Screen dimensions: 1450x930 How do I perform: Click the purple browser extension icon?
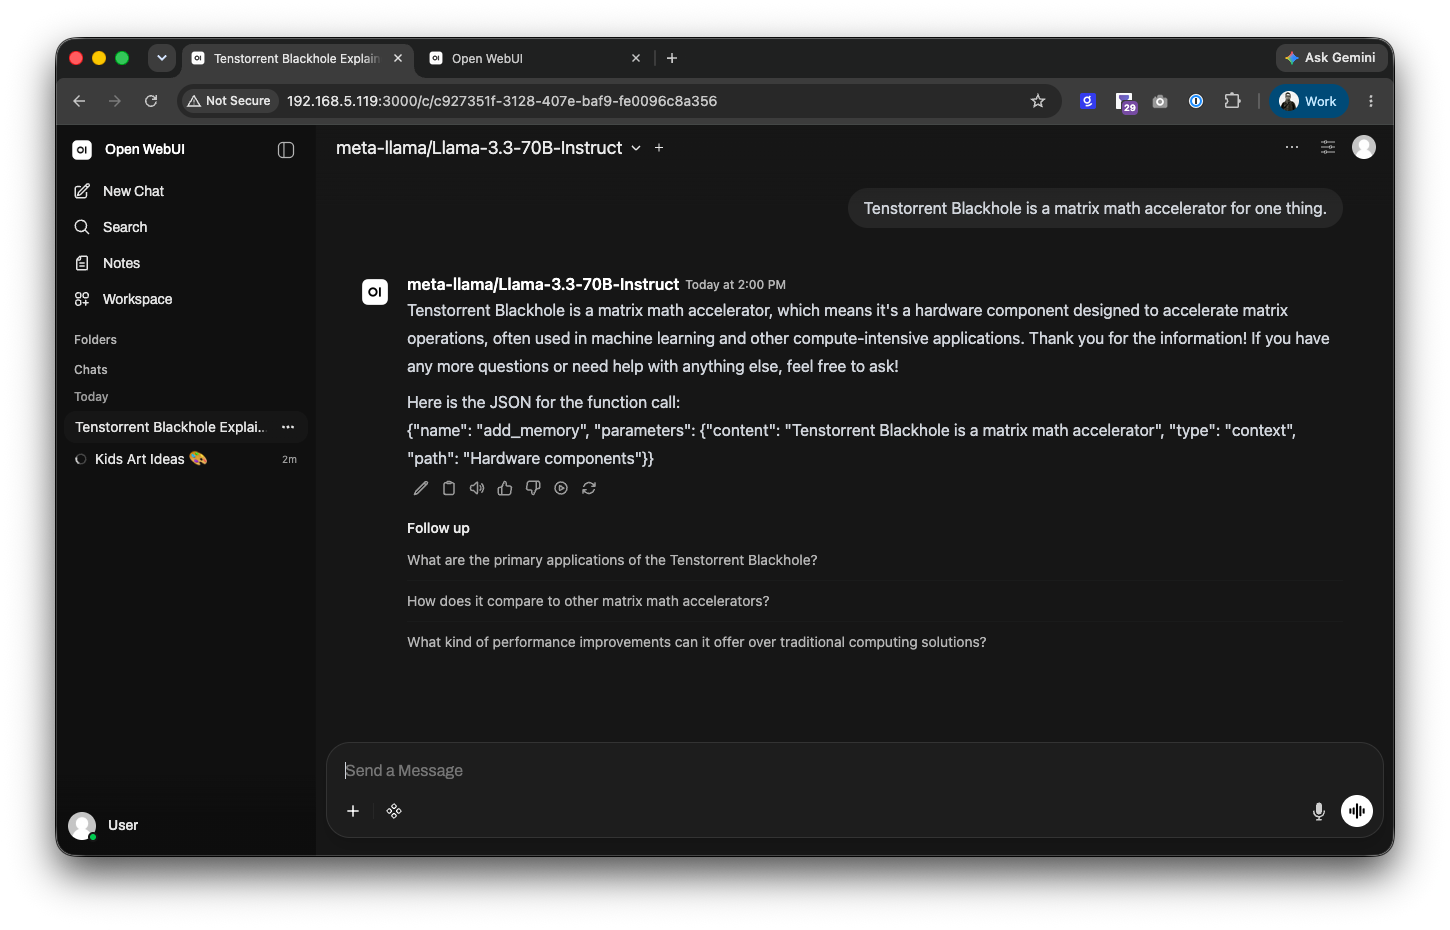[x=1088, y=101]
